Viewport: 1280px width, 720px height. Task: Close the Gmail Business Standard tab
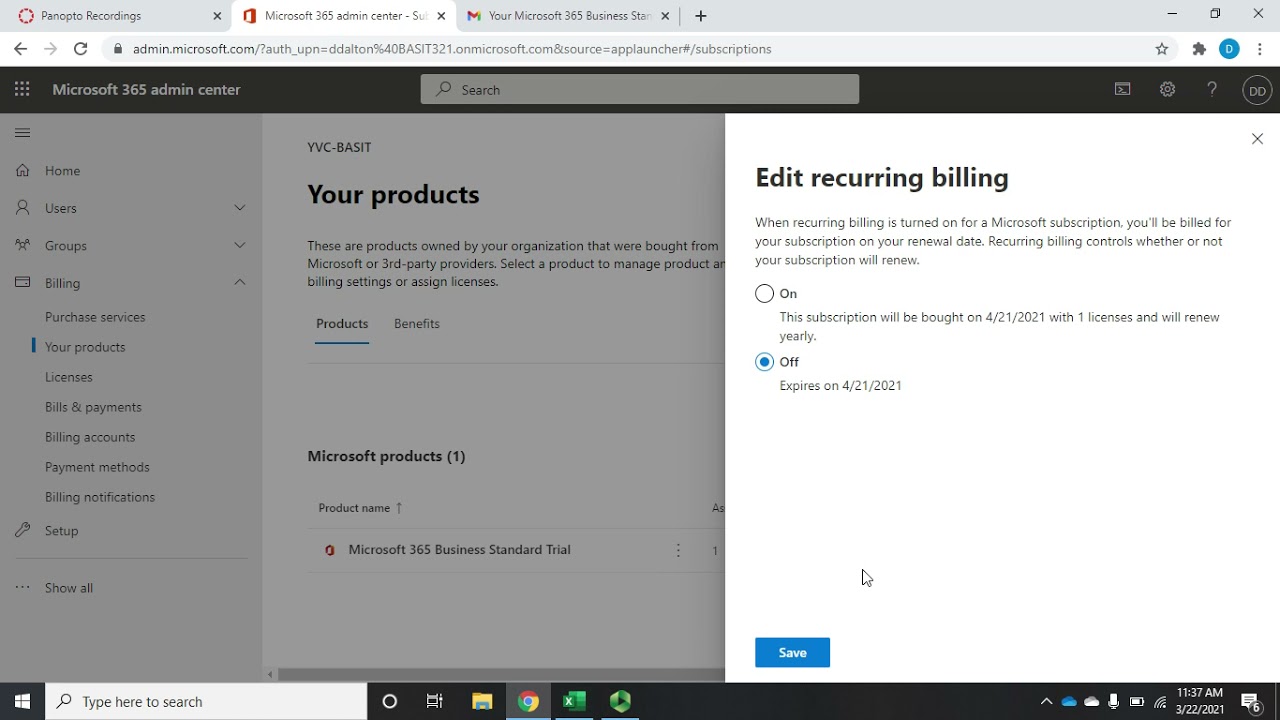point(666,16)
